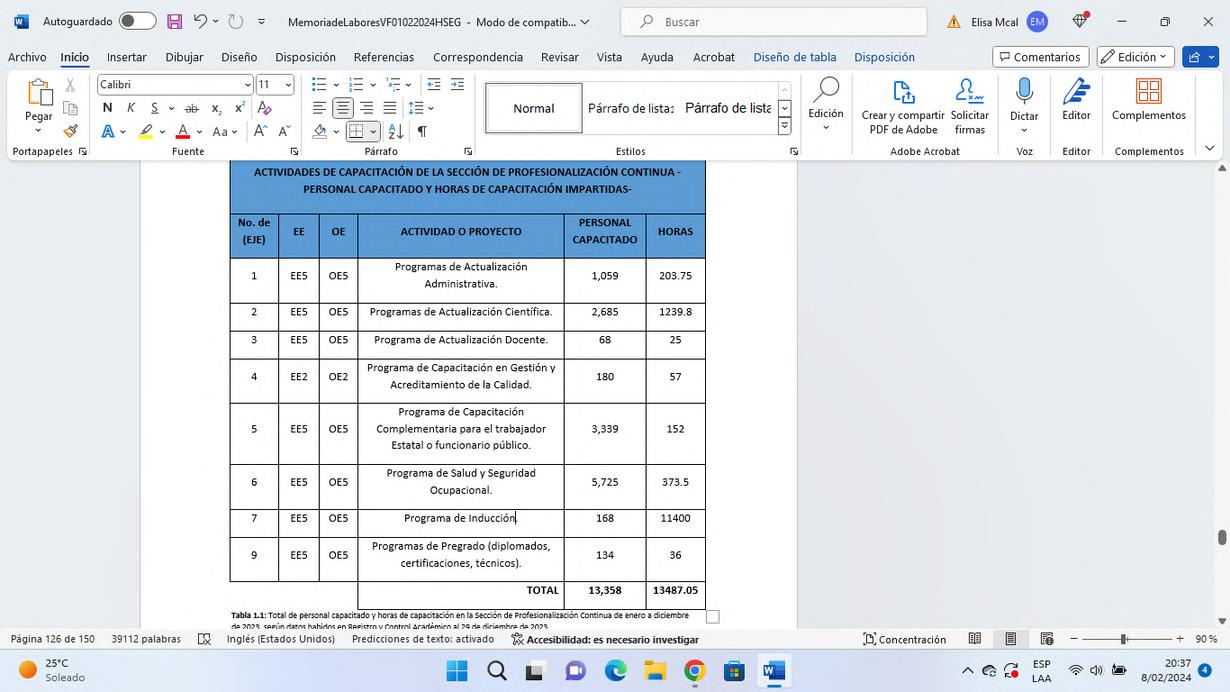Screen dimensions: 1230x692
Task: Open the Windows Start menu
Action: (x=456, y=670)
